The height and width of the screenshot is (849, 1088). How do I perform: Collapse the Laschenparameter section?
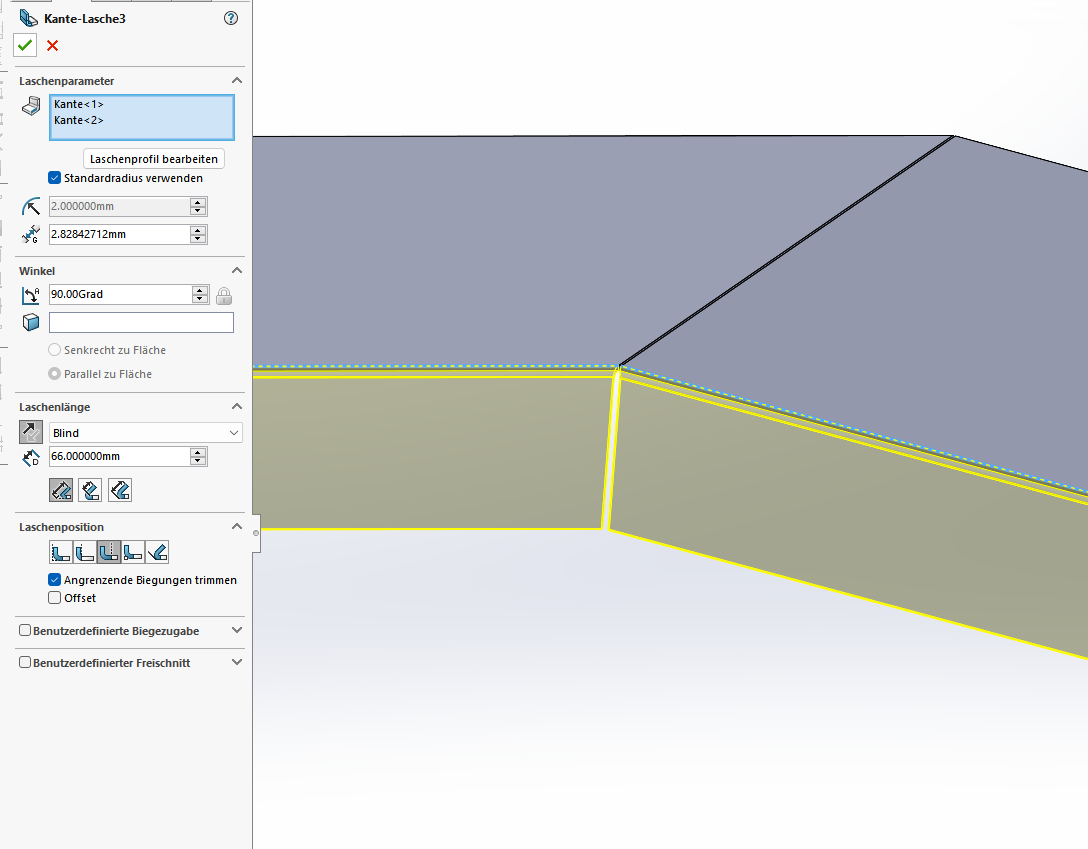(x=237, y=80)
